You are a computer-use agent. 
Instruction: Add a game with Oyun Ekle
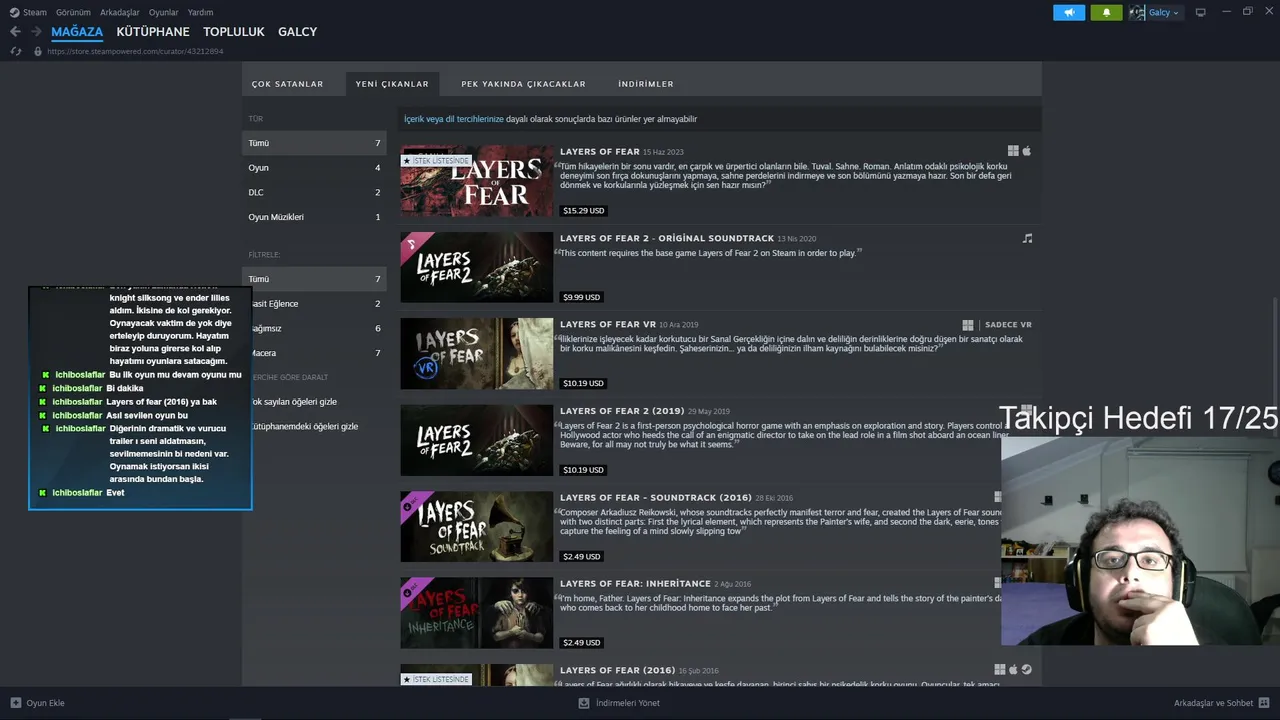[37, 703]
